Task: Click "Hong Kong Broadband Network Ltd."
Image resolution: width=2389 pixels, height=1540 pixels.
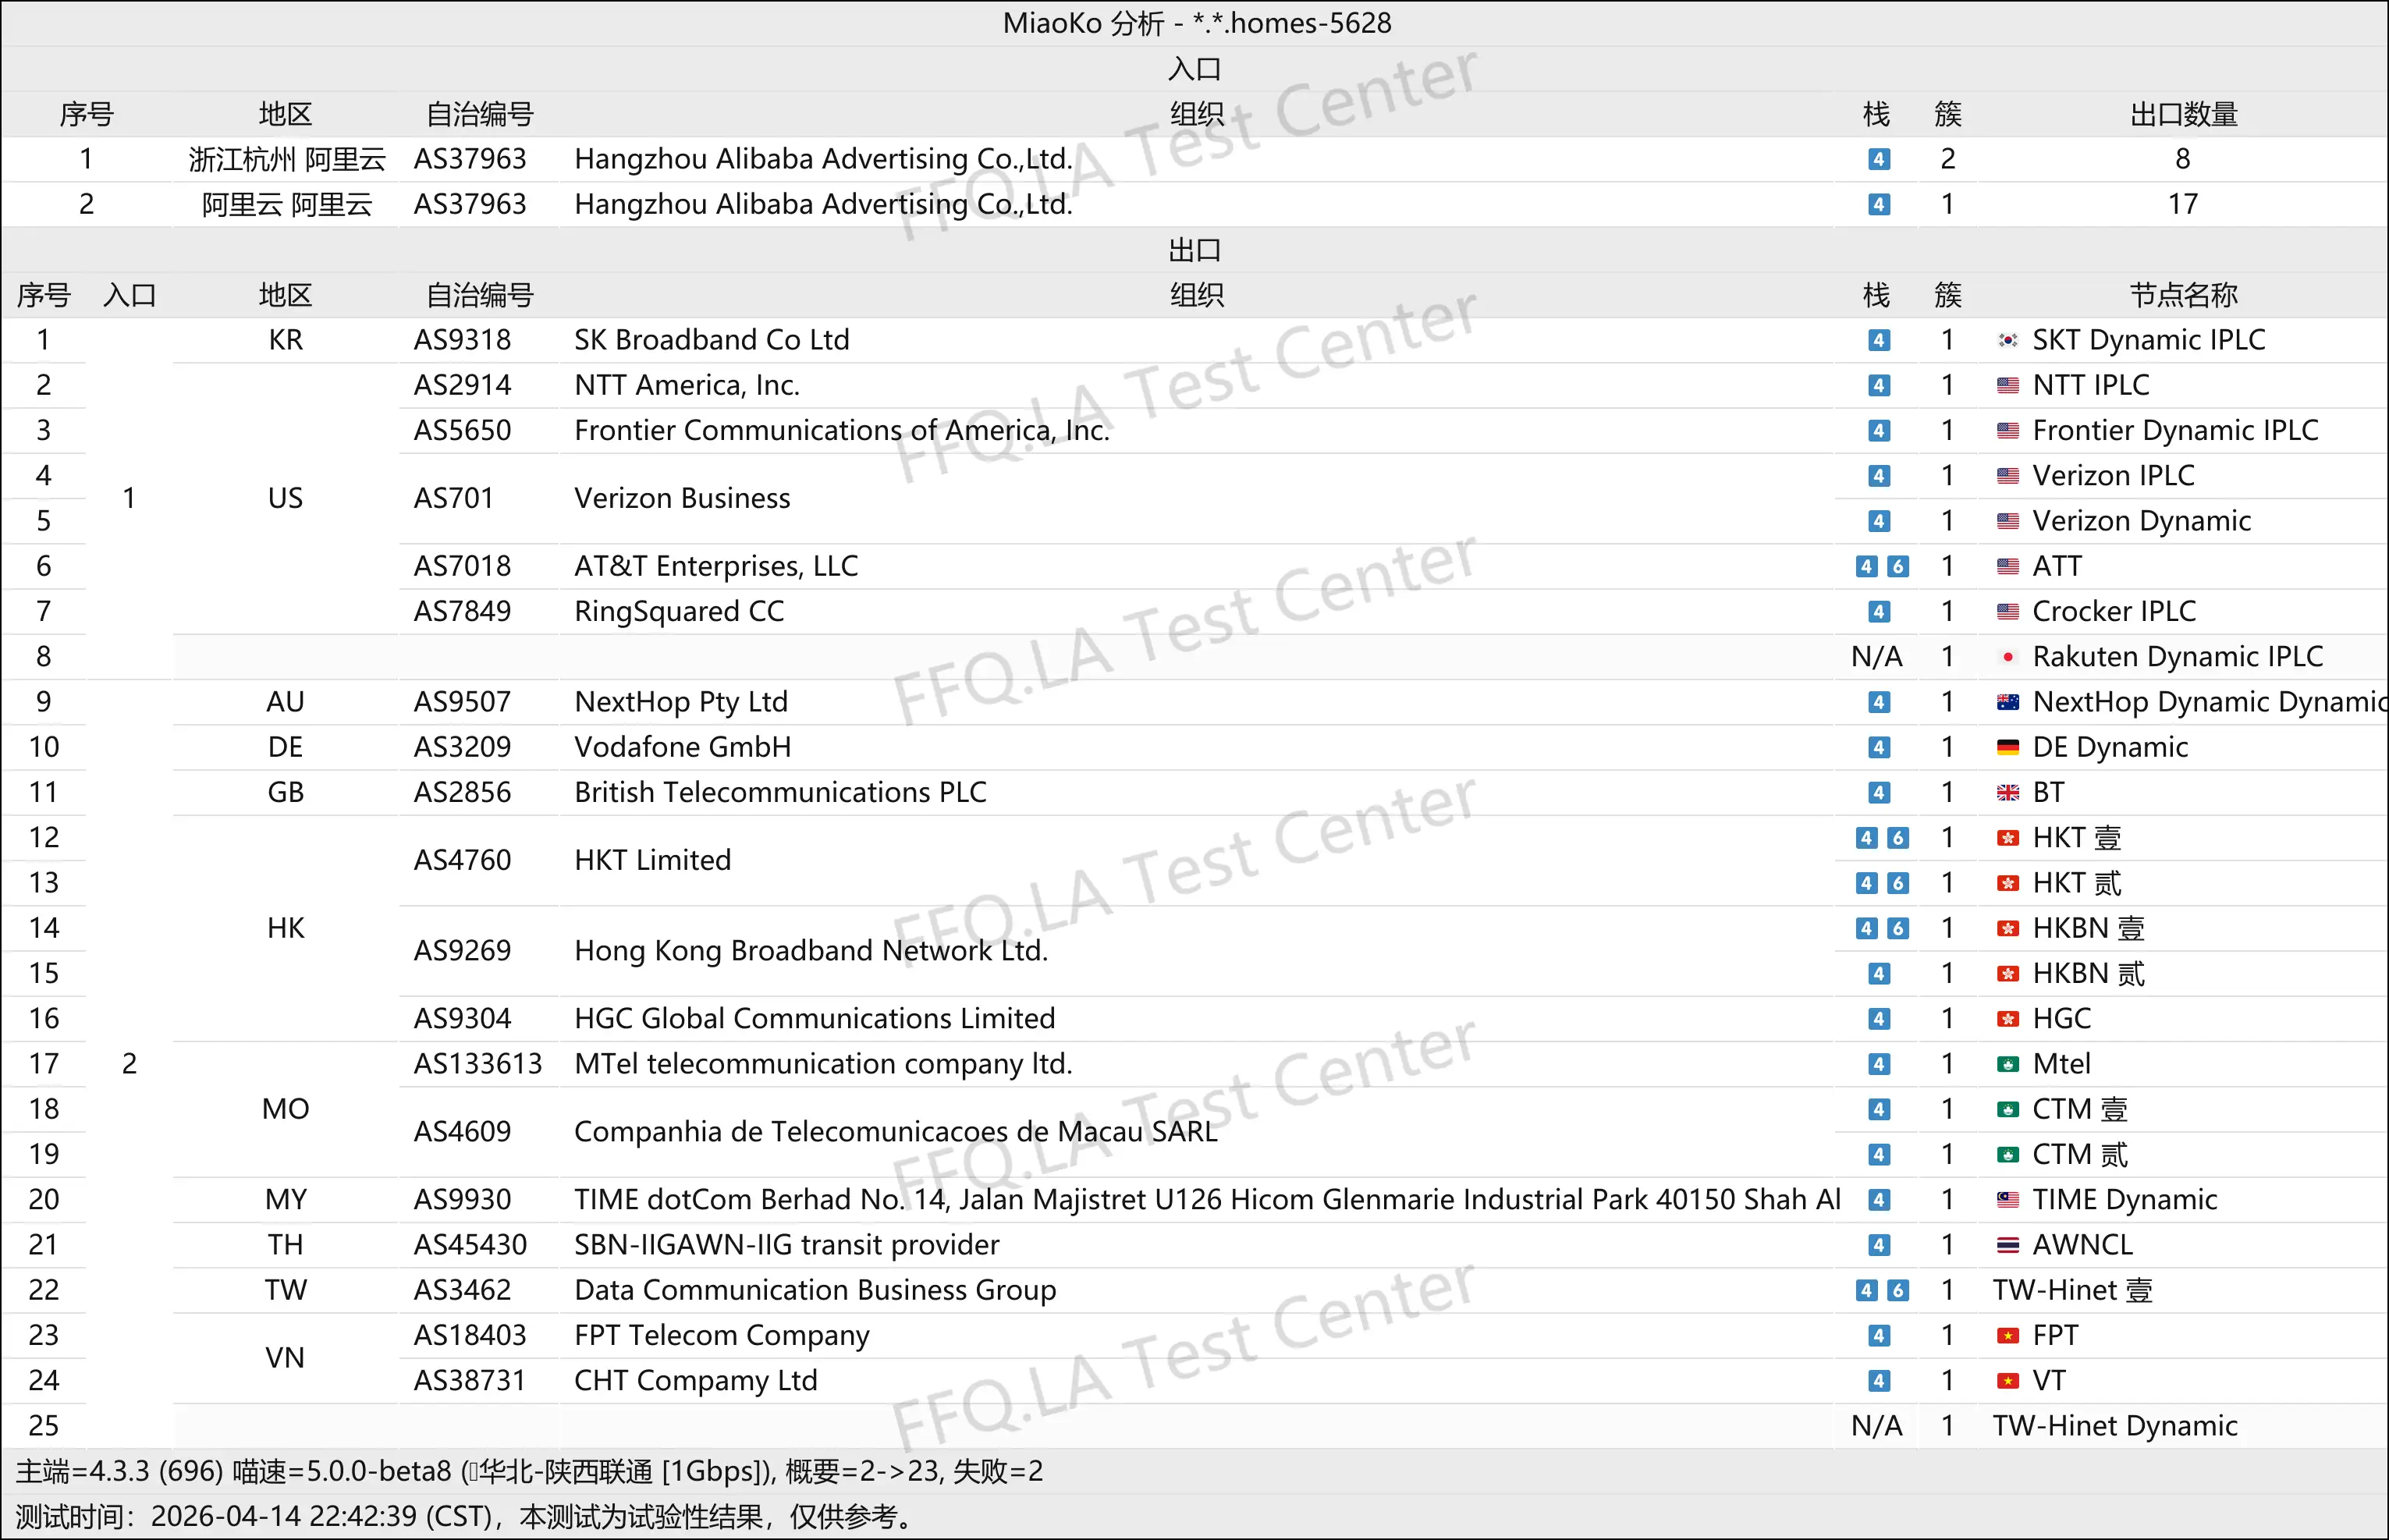Action: tap(811, 951)
